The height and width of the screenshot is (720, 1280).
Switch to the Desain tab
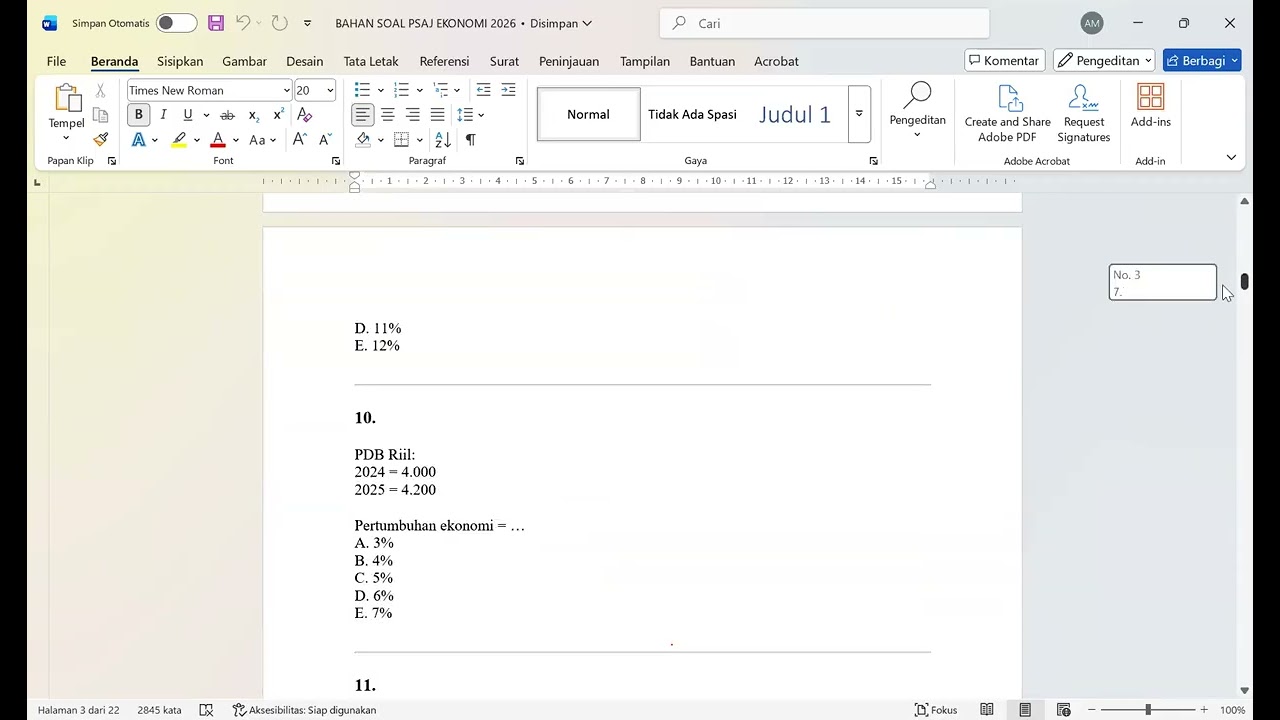(x=304, y=61)
